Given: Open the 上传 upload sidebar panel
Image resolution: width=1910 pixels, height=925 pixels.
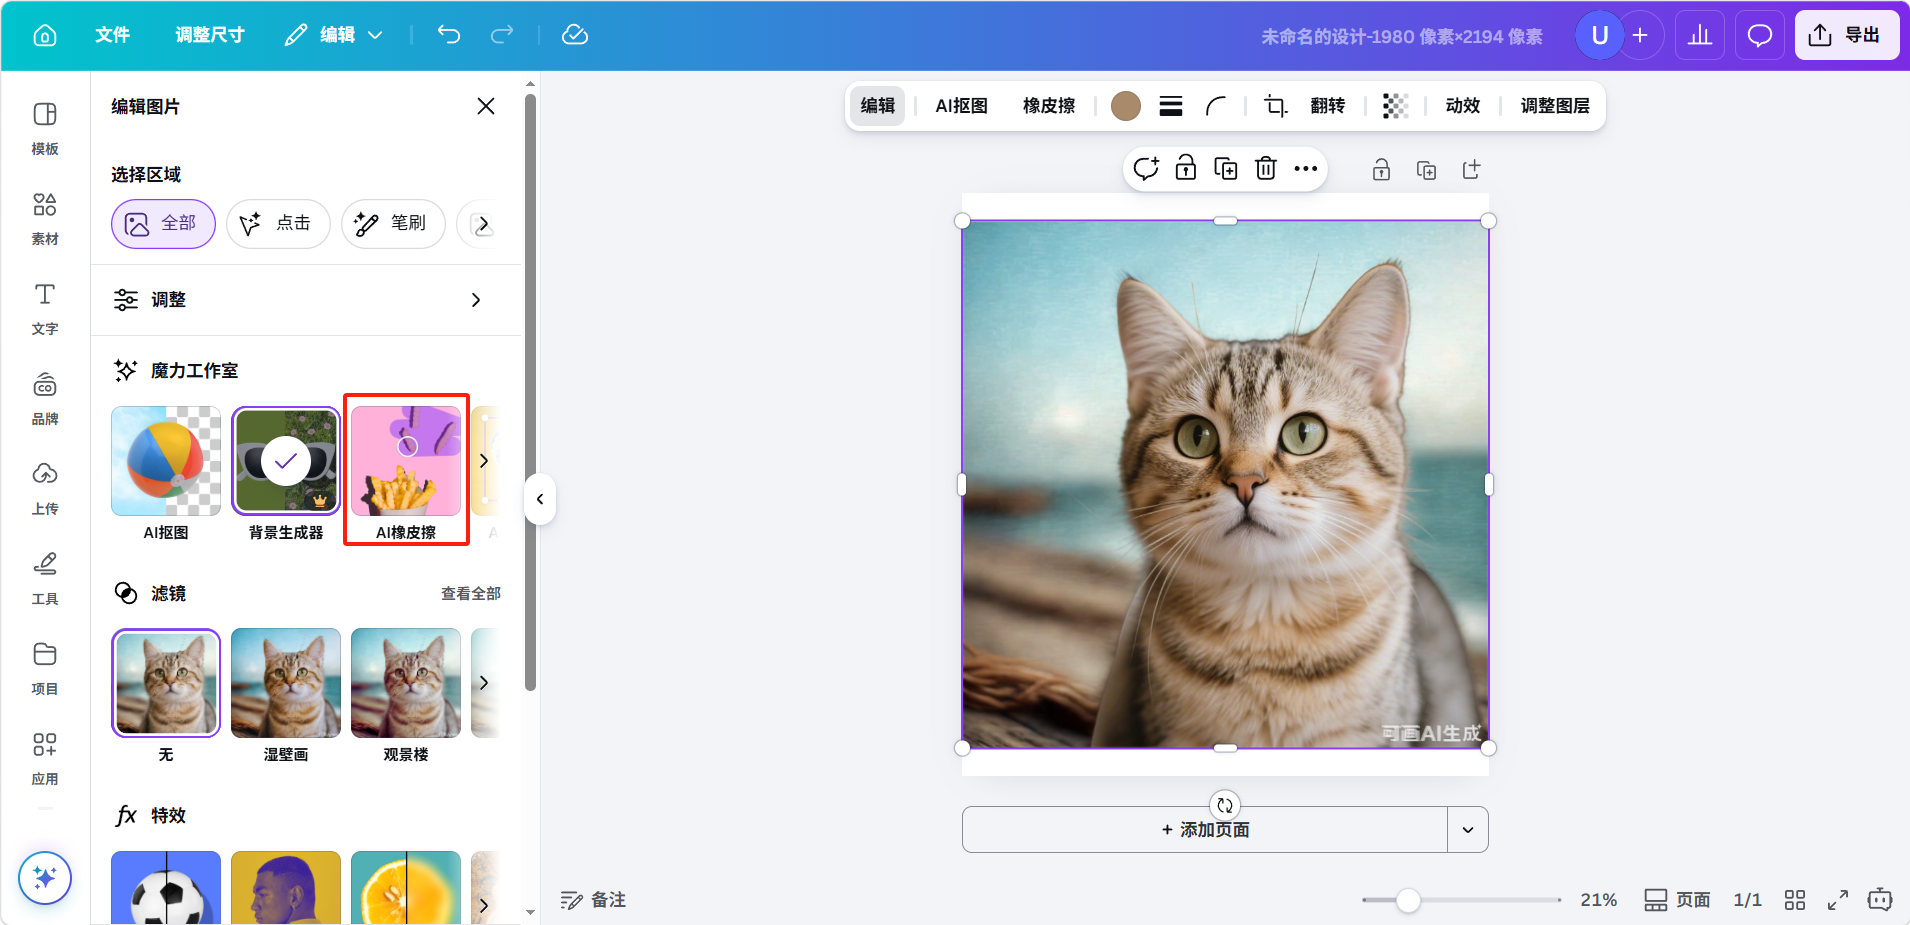Looking at the screenshot, I should pyautogui.click(x=45, y=488).
